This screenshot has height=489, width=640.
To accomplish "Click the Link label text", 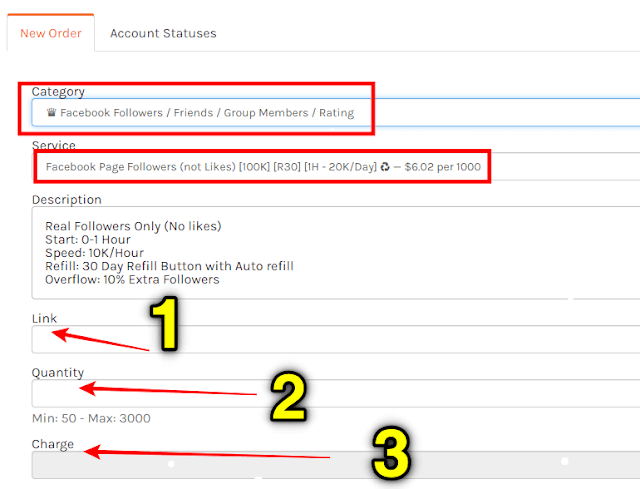I will coord(44,318).
